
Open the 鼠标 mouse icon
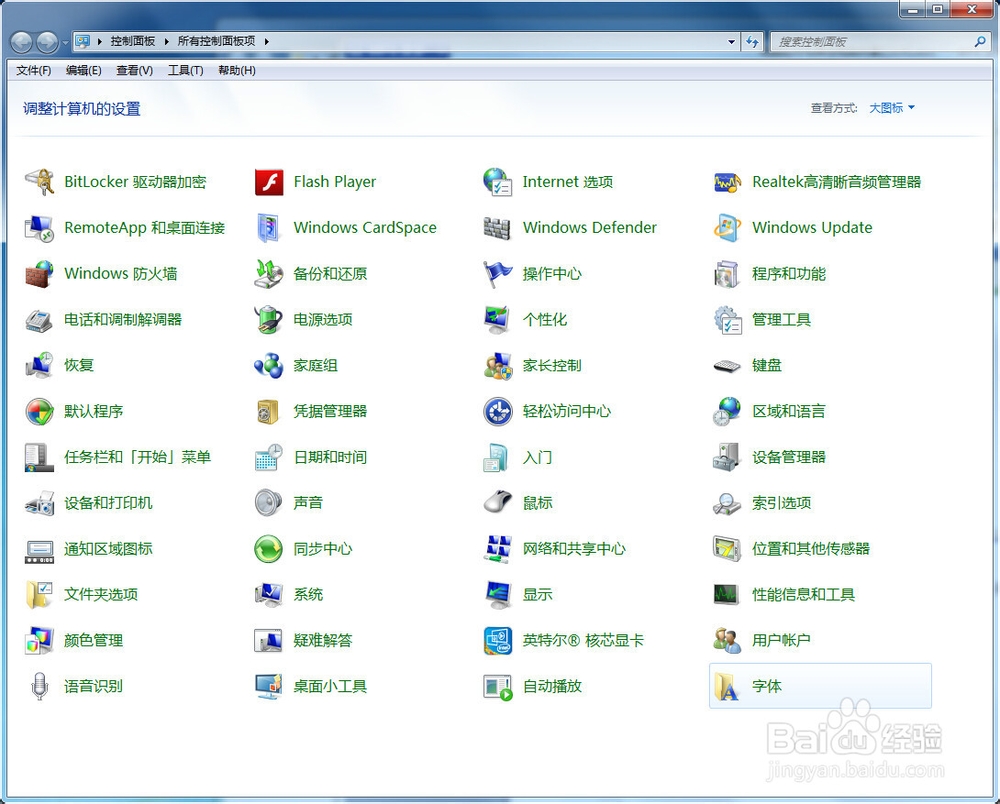[x=497, y=503]
